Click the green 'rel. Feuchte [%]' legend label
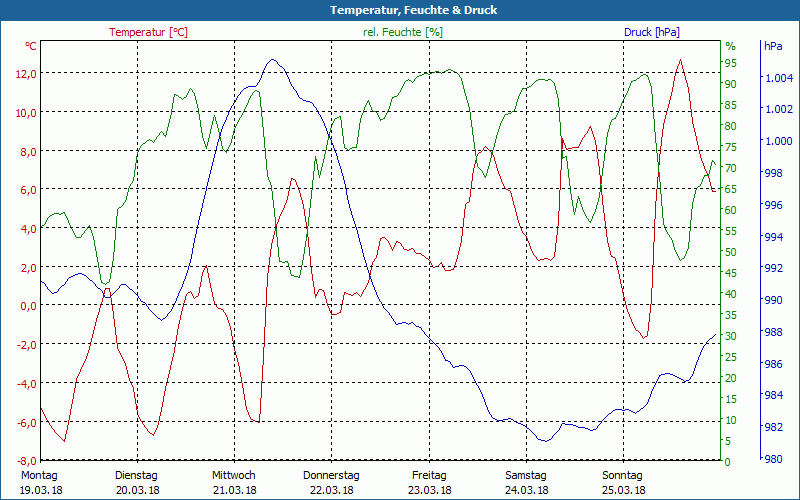The width and height of the screenshot is (800, 500). pos(403,32)
